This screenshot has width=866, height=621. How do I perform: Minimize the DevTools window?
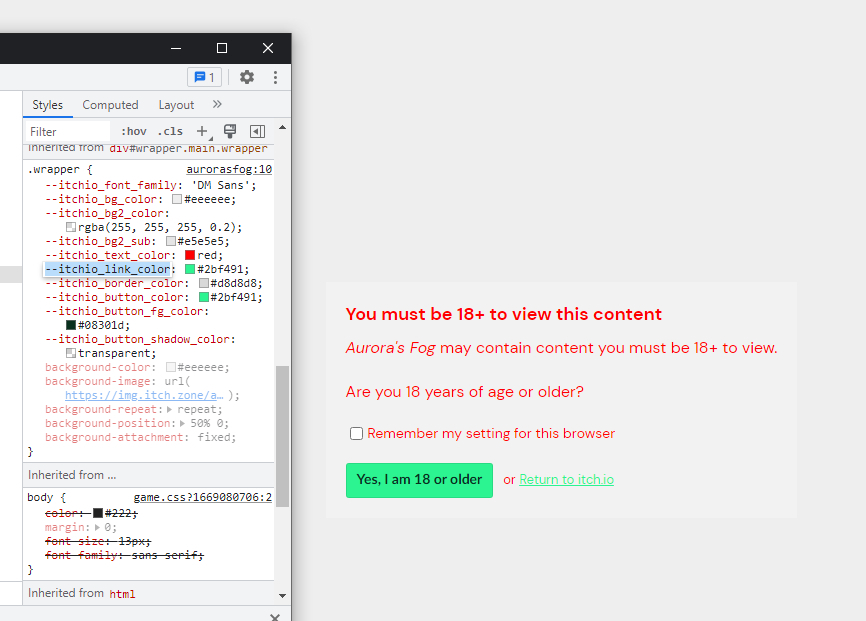pos(176,48)
